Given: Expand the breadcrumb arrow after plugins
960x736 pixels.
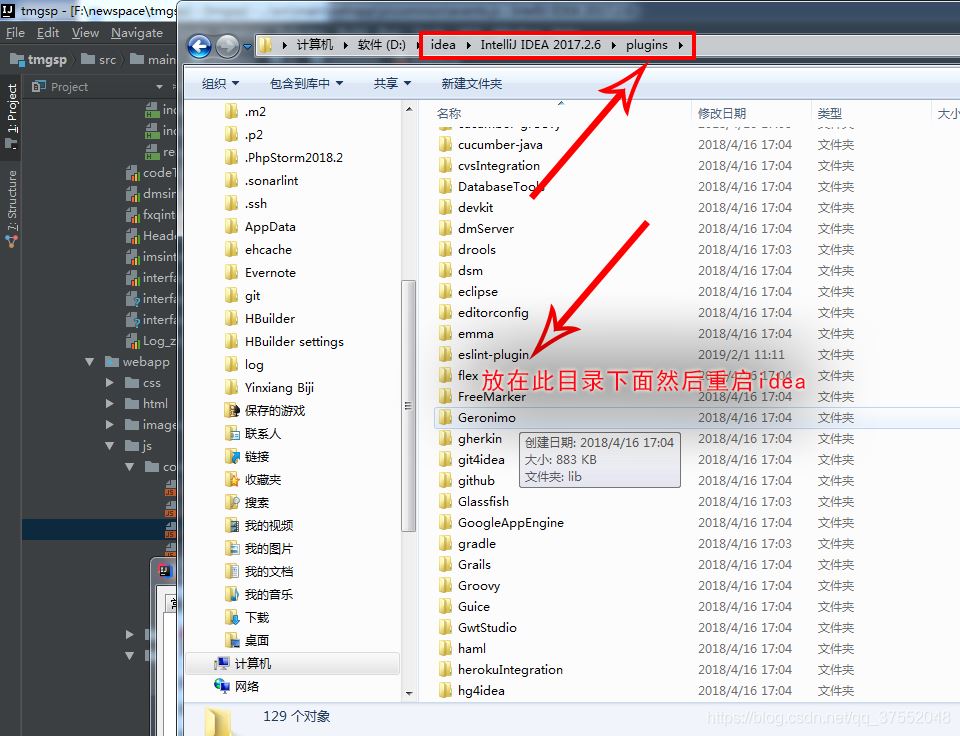Looking at the screenshot, I should pos(680,45).
